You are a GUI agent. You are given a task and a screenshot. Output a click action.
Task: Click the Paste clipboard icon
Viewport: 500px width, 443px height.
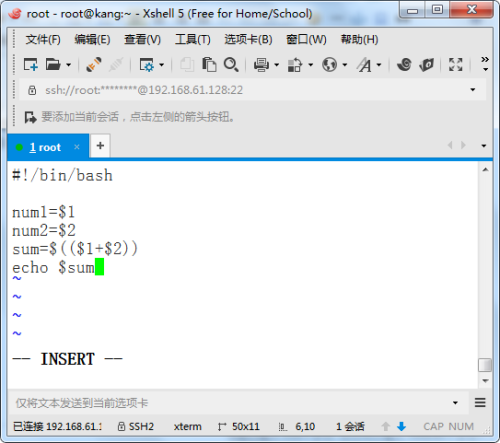point(209,64)
